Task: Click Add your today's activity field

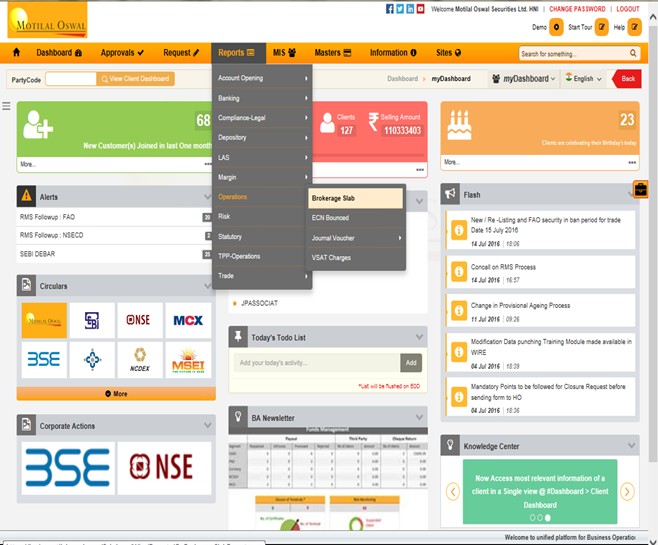Action: (316, 363)
